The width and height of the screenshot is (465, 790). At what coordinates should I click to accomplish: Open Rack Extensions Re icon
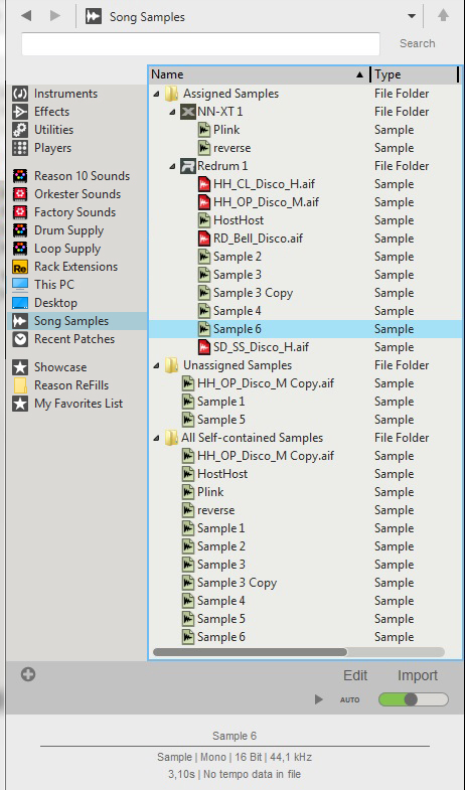(x=20, y=267)
